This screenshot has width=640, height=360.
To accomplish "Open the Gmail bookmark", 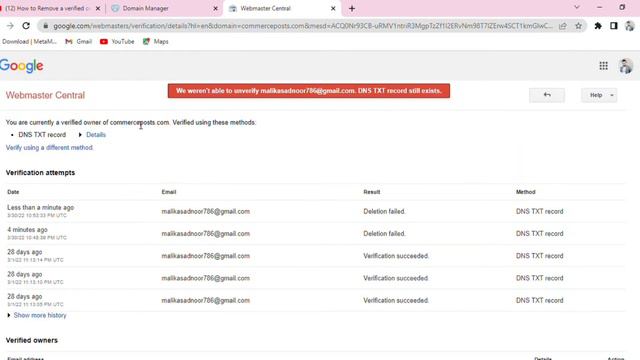I will coord(78,41).
